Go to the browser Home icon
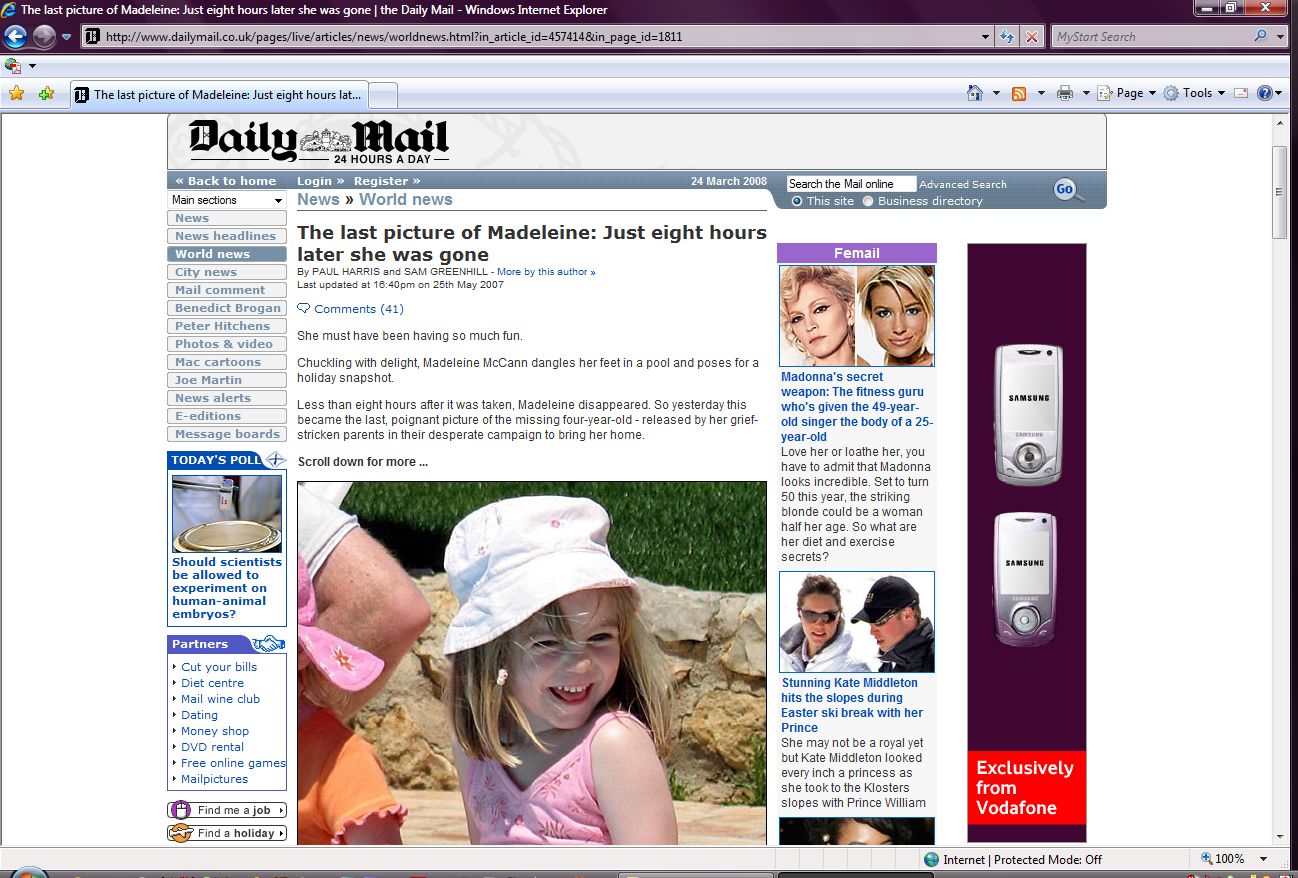 pyautogui.click(x=974, y=93)
